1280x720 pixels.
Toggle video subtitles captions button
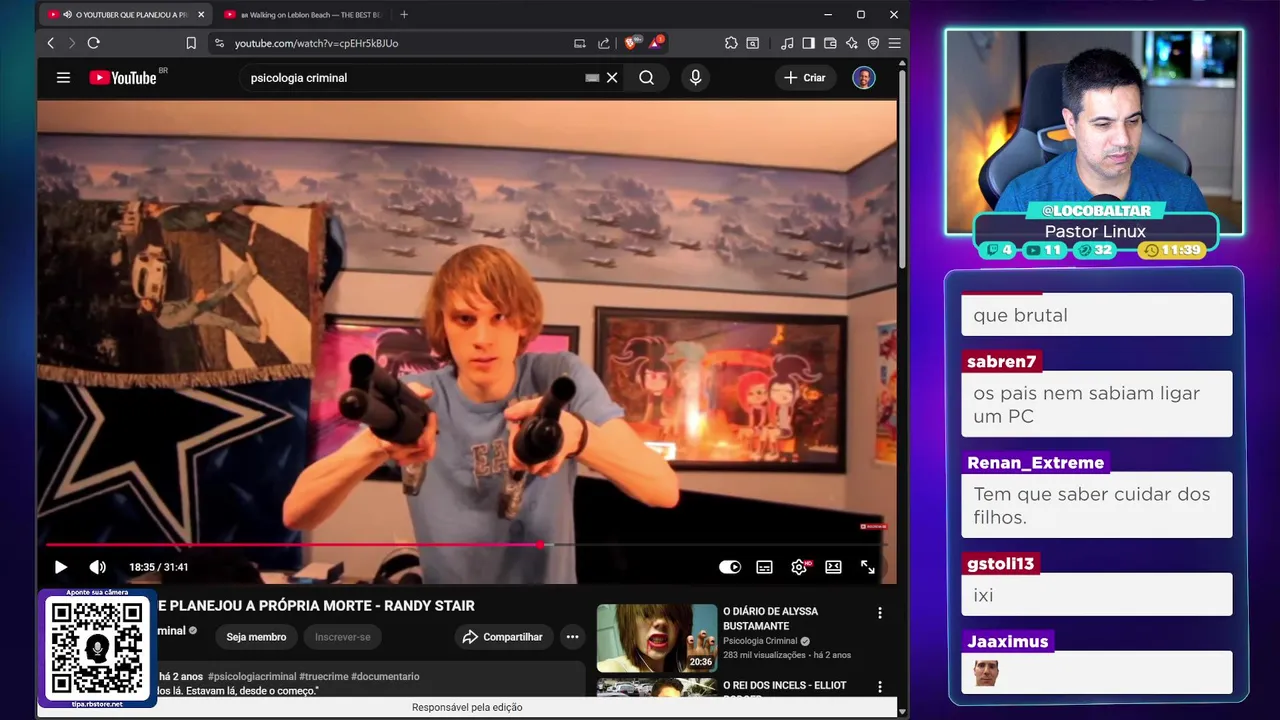pos(764,567)
